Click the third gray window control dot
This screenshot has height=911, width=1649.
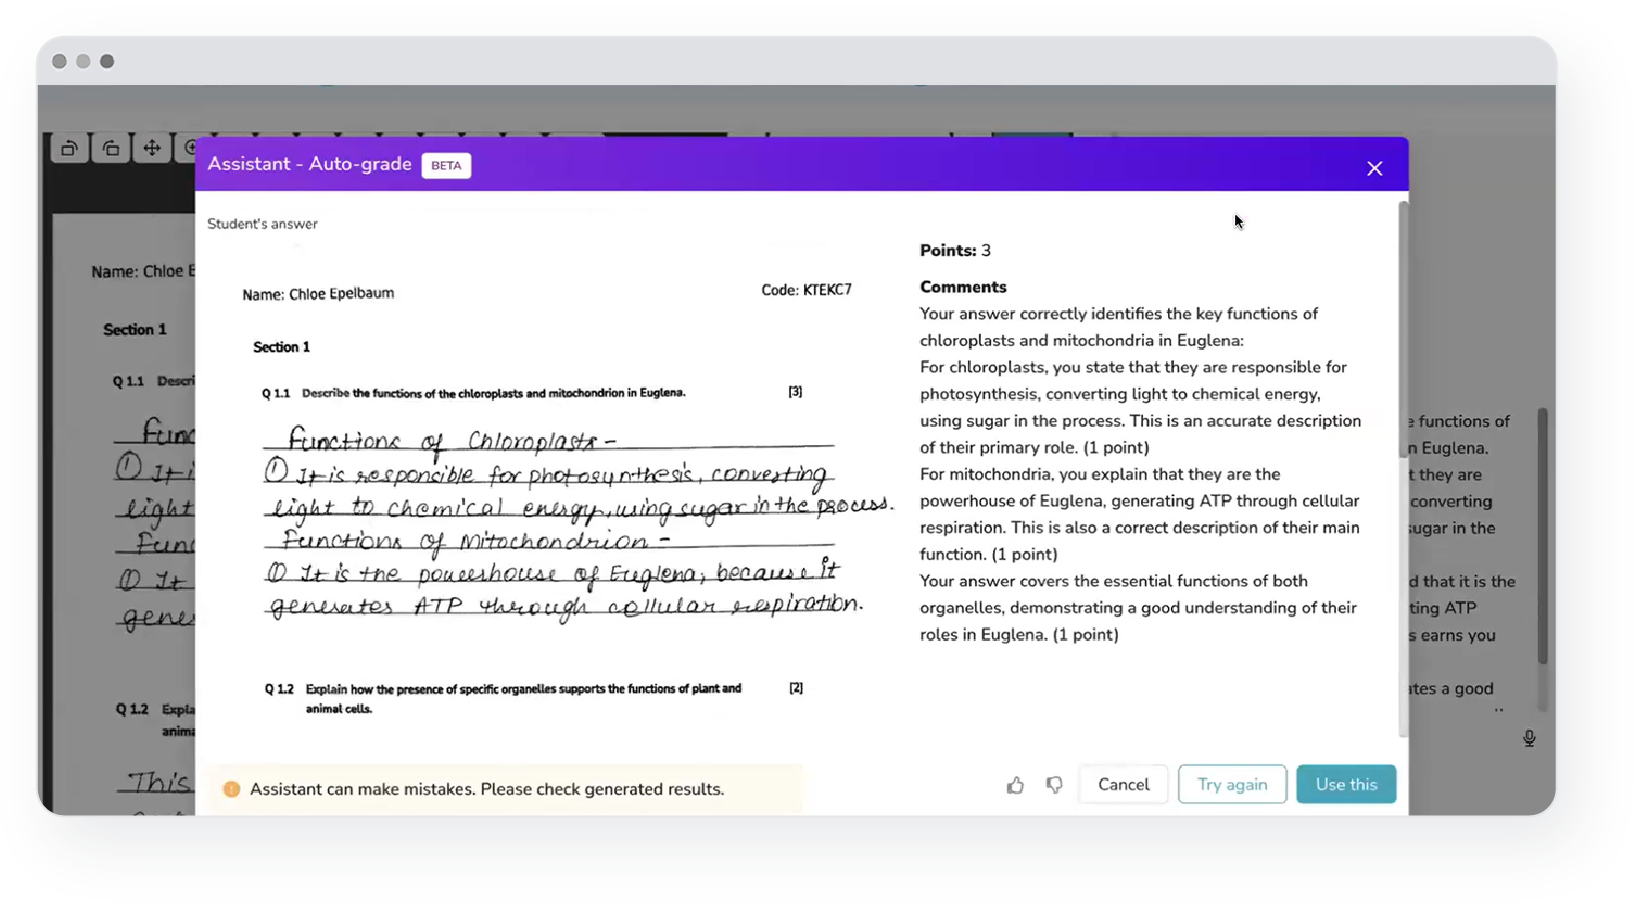(x=107, y=62)
